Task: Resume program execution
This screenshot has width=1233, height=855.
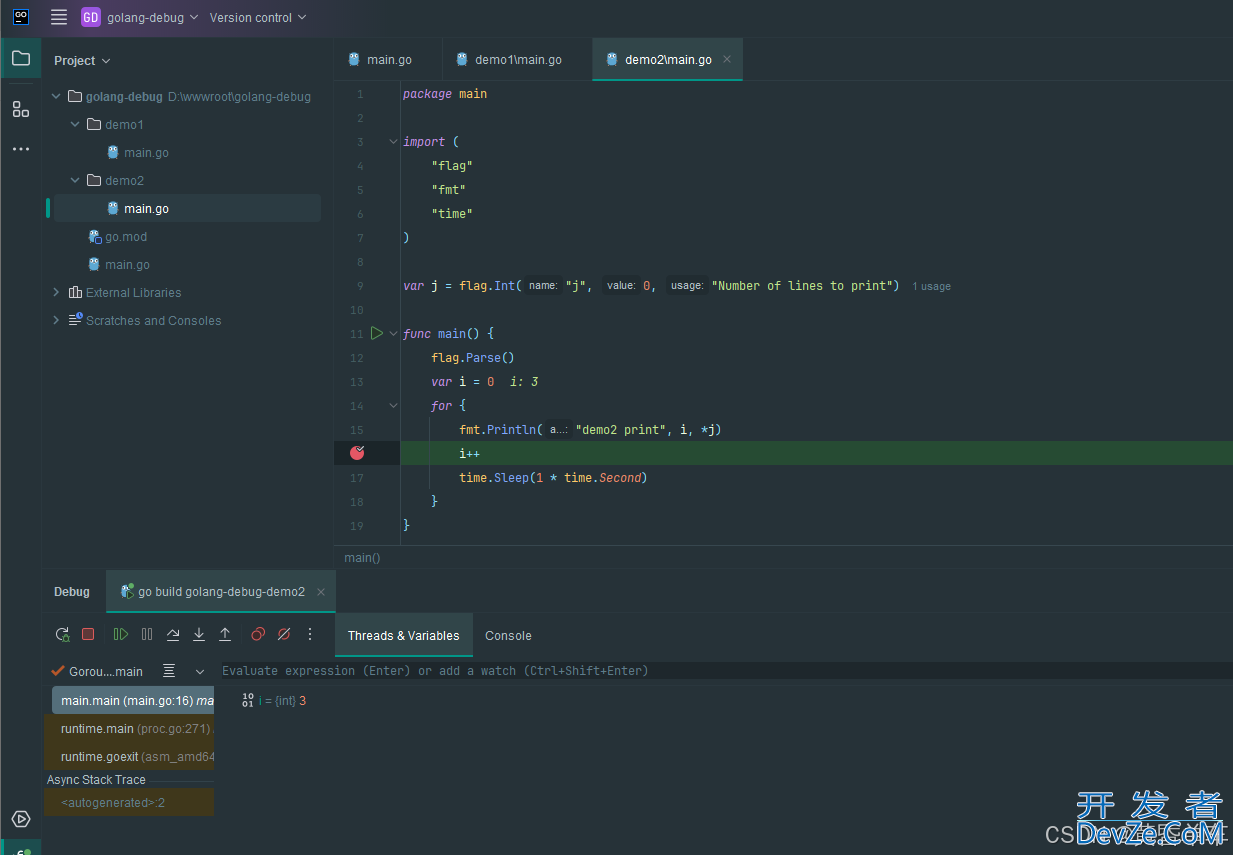Action: click(121, 634)
